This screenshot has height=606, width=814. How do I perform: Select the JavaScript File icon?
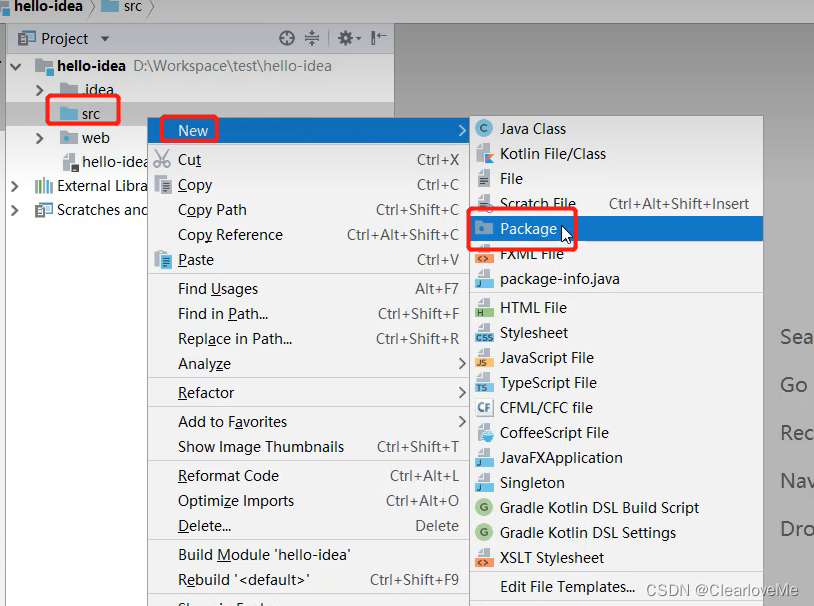[x=485, y=357]
